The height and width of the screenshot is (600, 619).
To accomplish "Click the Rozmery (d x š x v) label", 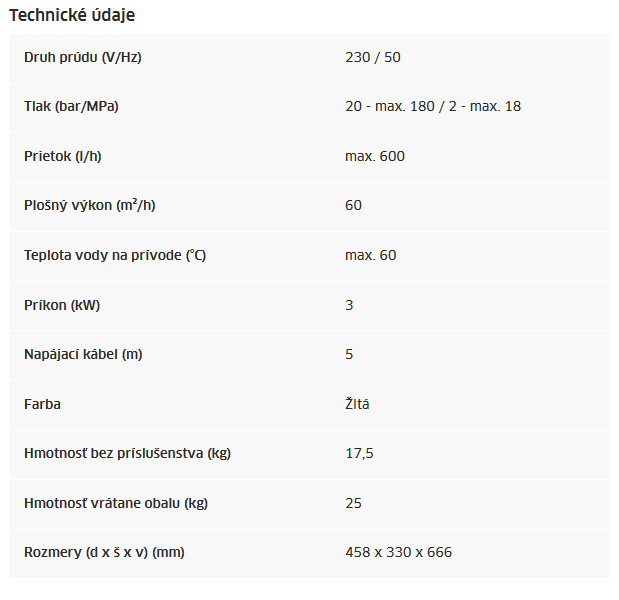I will pos(104,552).
